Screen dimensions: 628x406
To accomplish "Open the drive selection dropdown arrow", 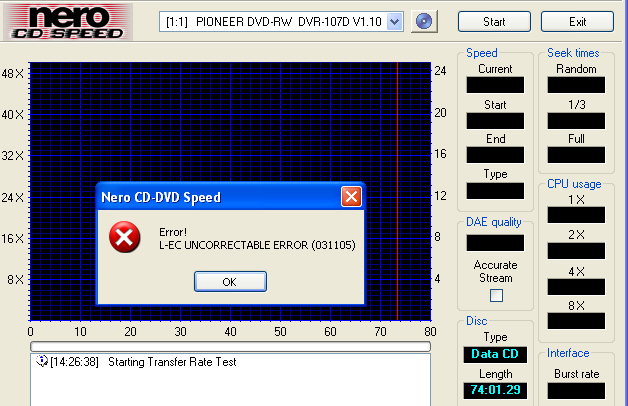I will [x=395, y=22].
